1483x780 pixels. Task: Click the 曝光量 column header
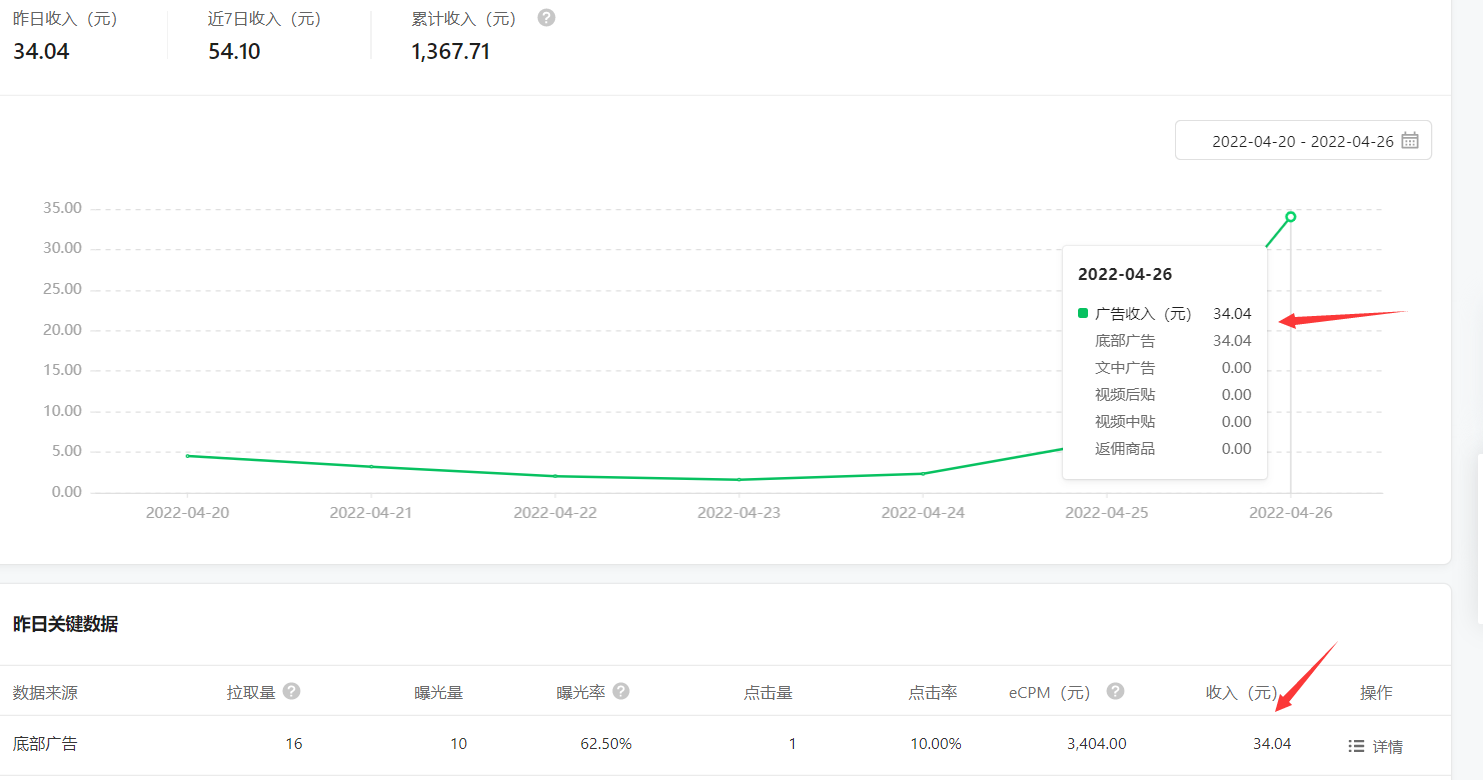tap(439, 692)
